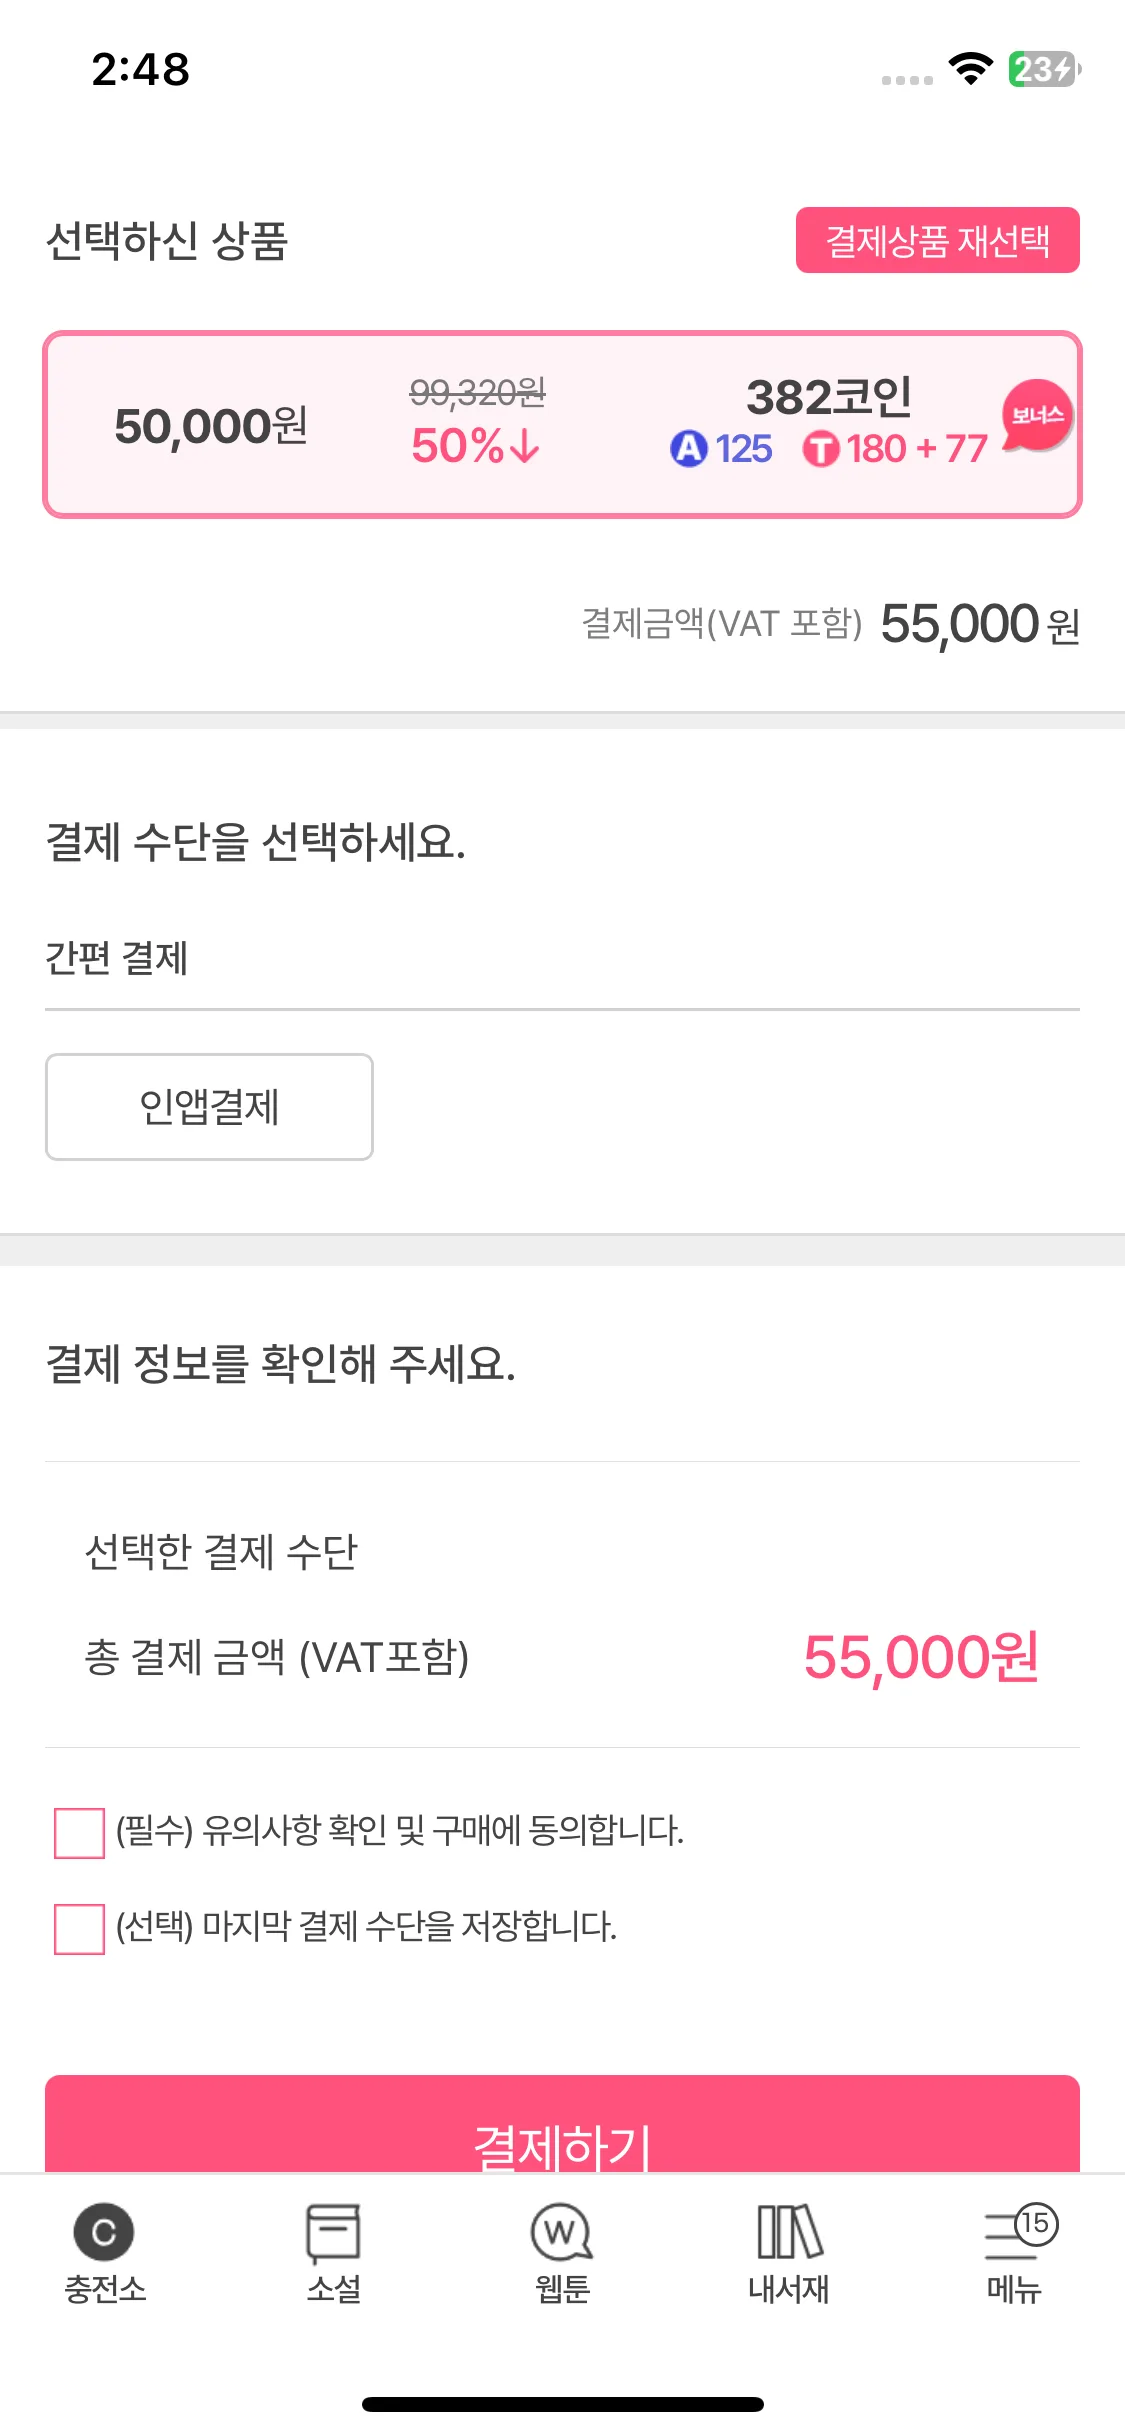Select the 50,000원 product card

[562, 424]
